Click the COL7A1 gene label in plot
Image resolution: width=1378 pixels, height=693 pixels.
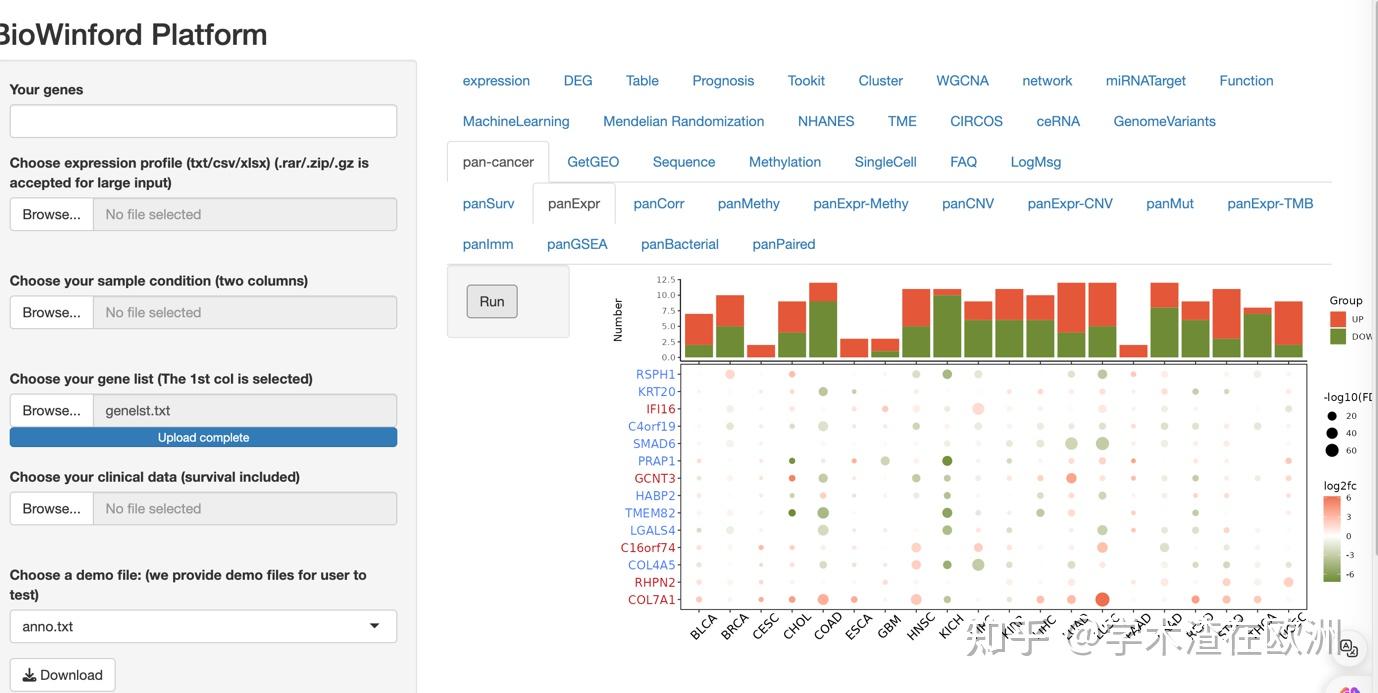(x=651, y=600)
